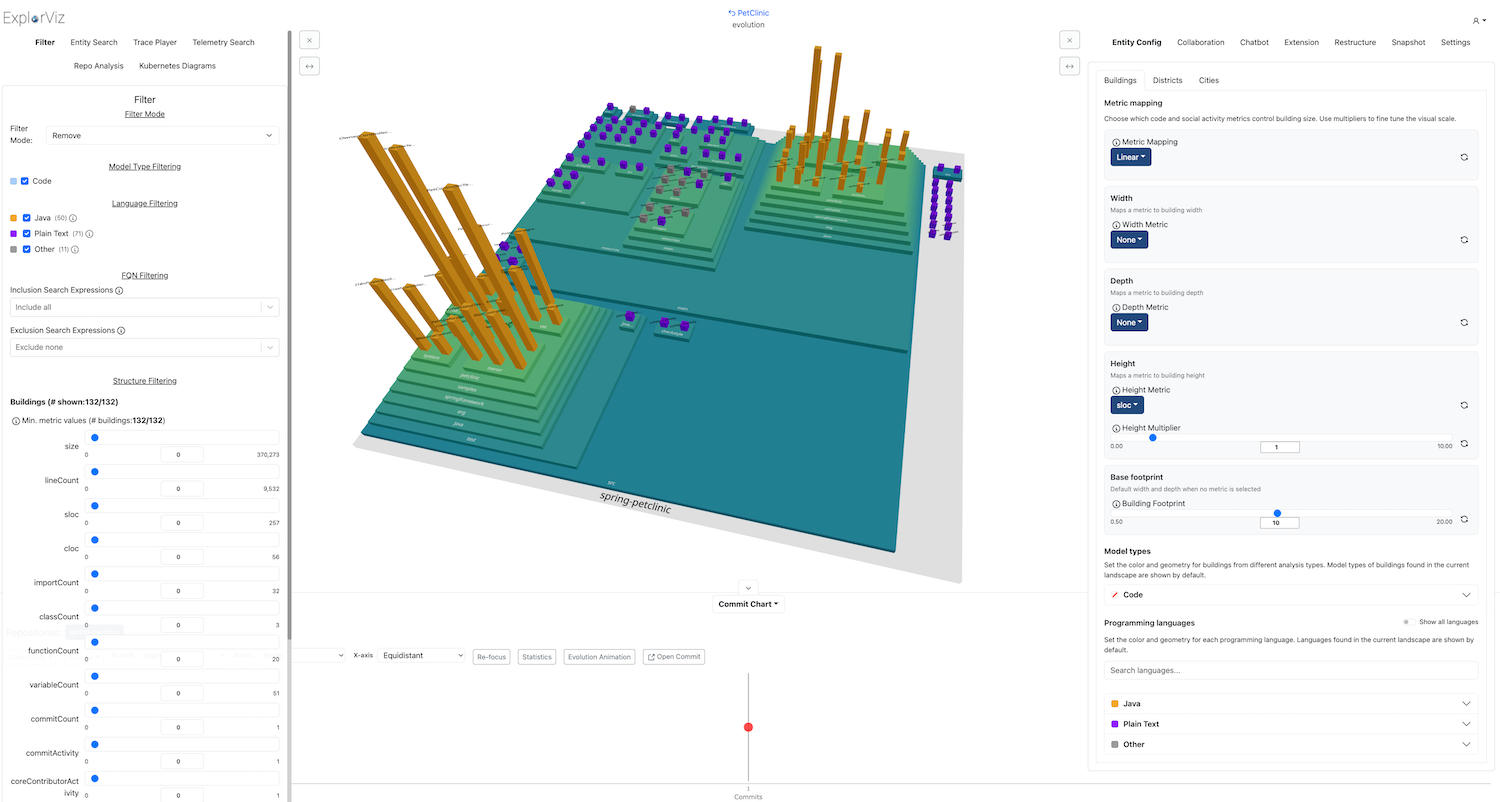Click info icon next to Exclusion Search Expressions
The height and width of the screenshot is (802, 1500).
point(122,331)
